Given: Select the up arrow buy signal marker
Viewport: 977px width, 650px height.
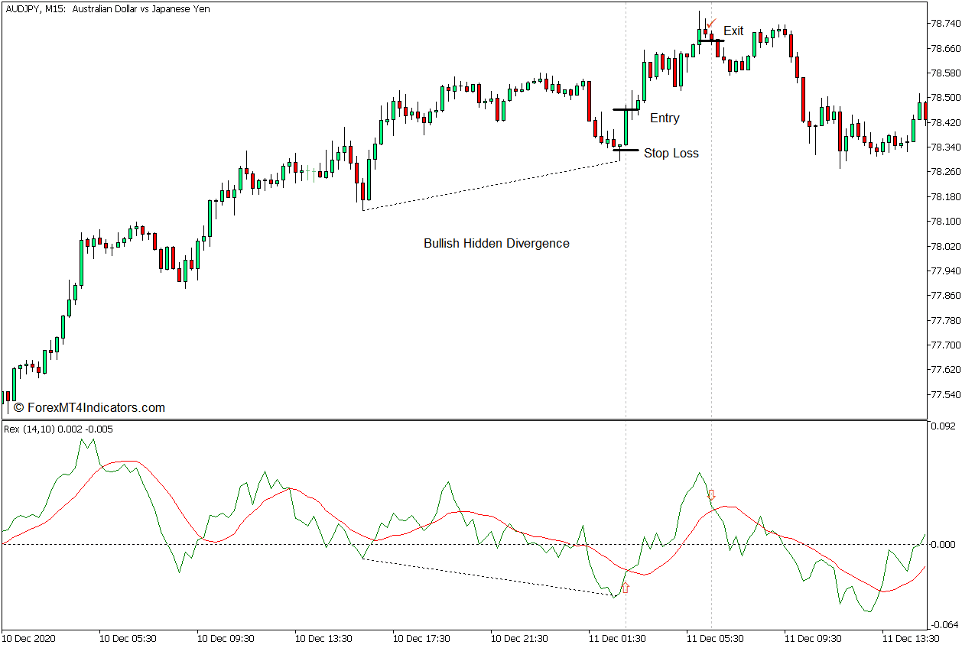Looking at the screenshot, I should 625,588.
